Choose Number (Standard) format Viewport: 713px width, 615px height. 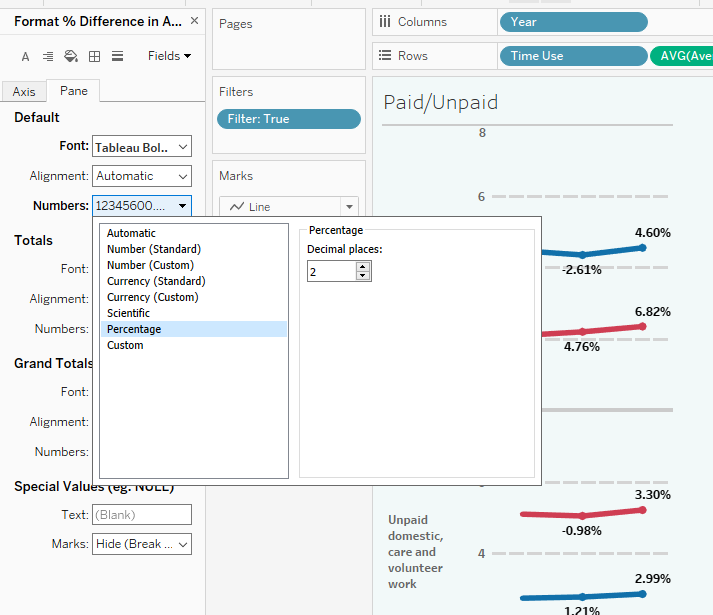[x=194, y=249]
